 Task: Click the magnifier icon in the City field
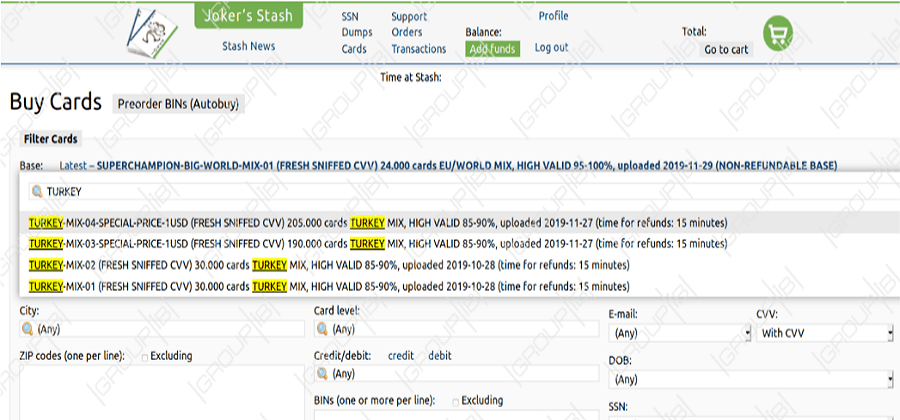coord(26,329)
